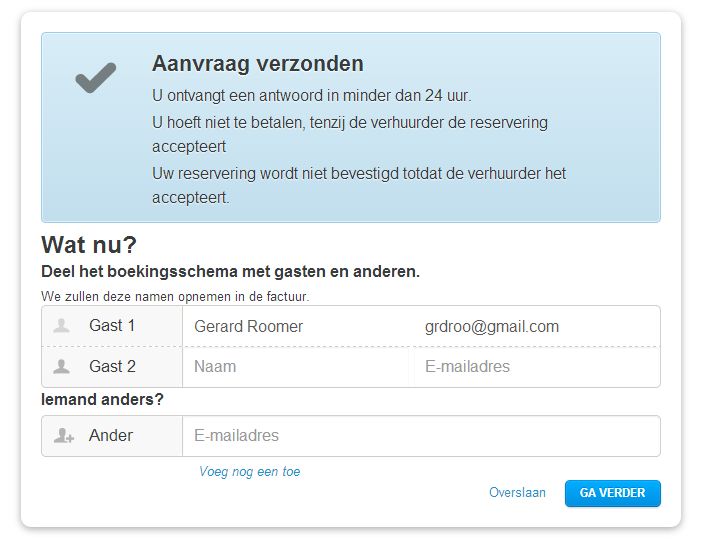
Task: Focus the Gast 1 name field with Gerard Roomer
Action: coord(296,326)
